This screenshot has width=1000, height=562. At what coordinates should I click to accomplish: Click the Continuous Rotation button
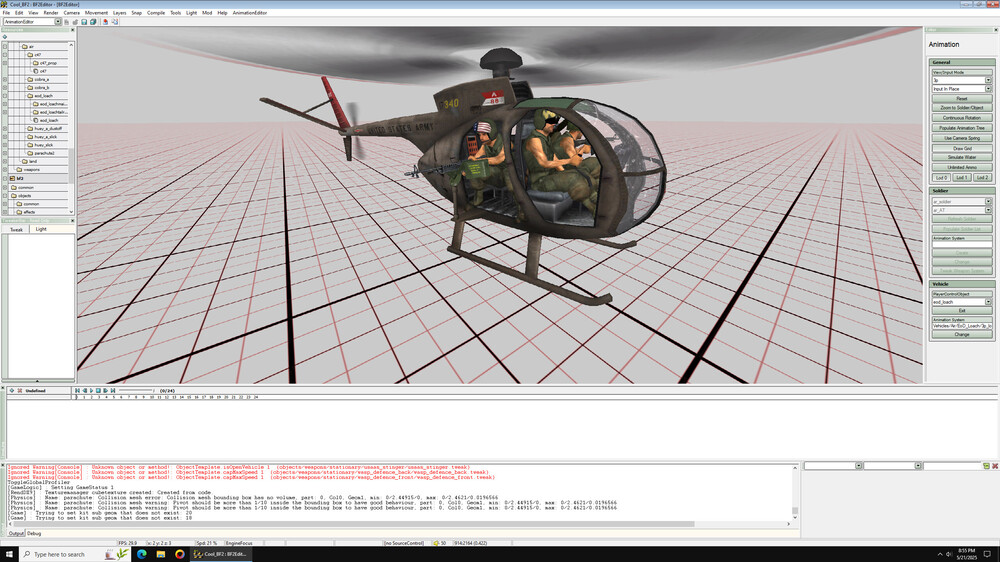point(962,118)
